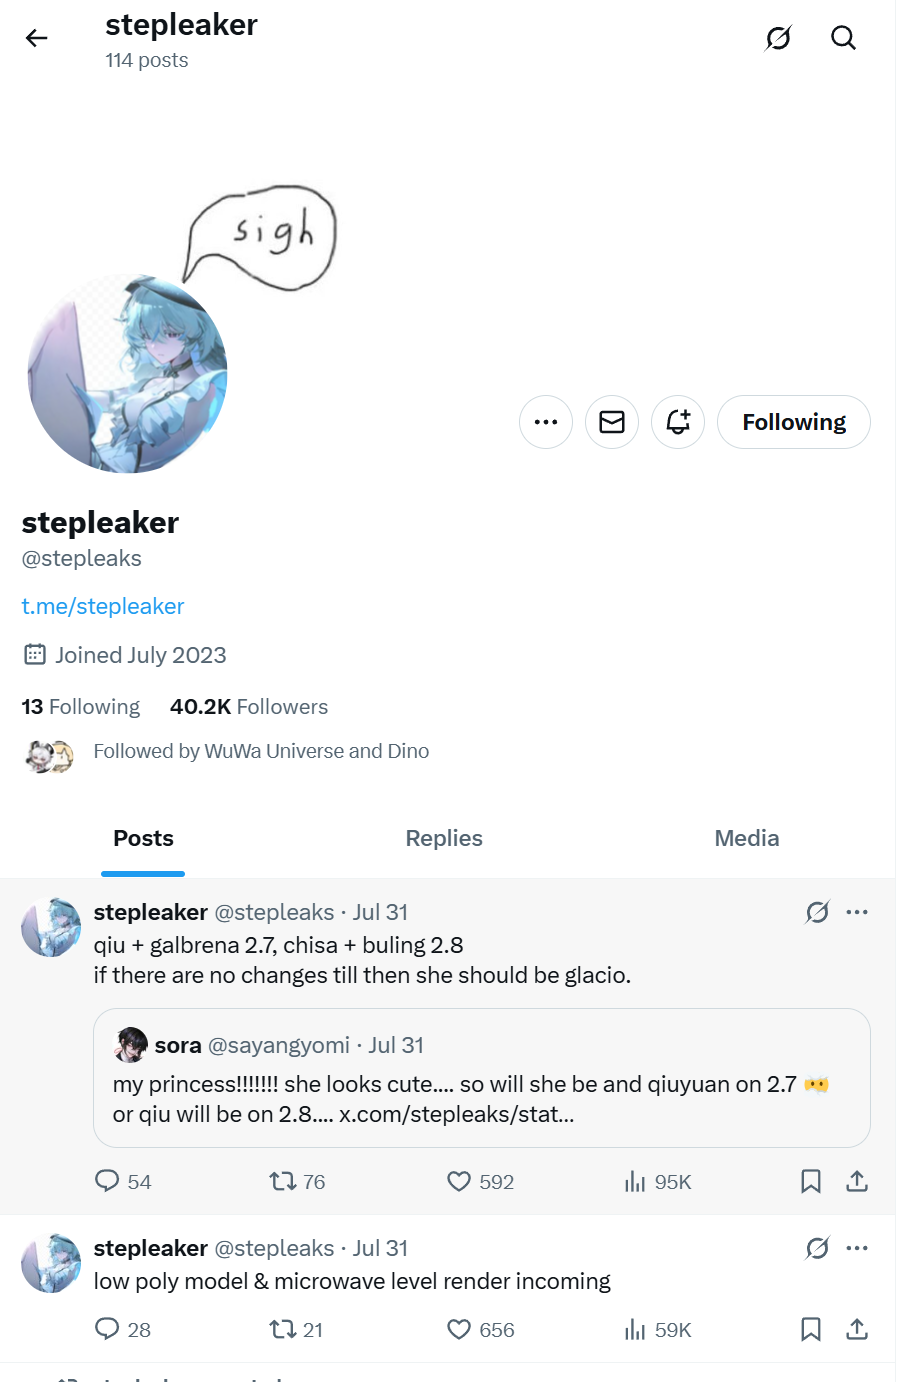Open more options on low poly post
The image size is (901, 1382).
(857, 1248)
